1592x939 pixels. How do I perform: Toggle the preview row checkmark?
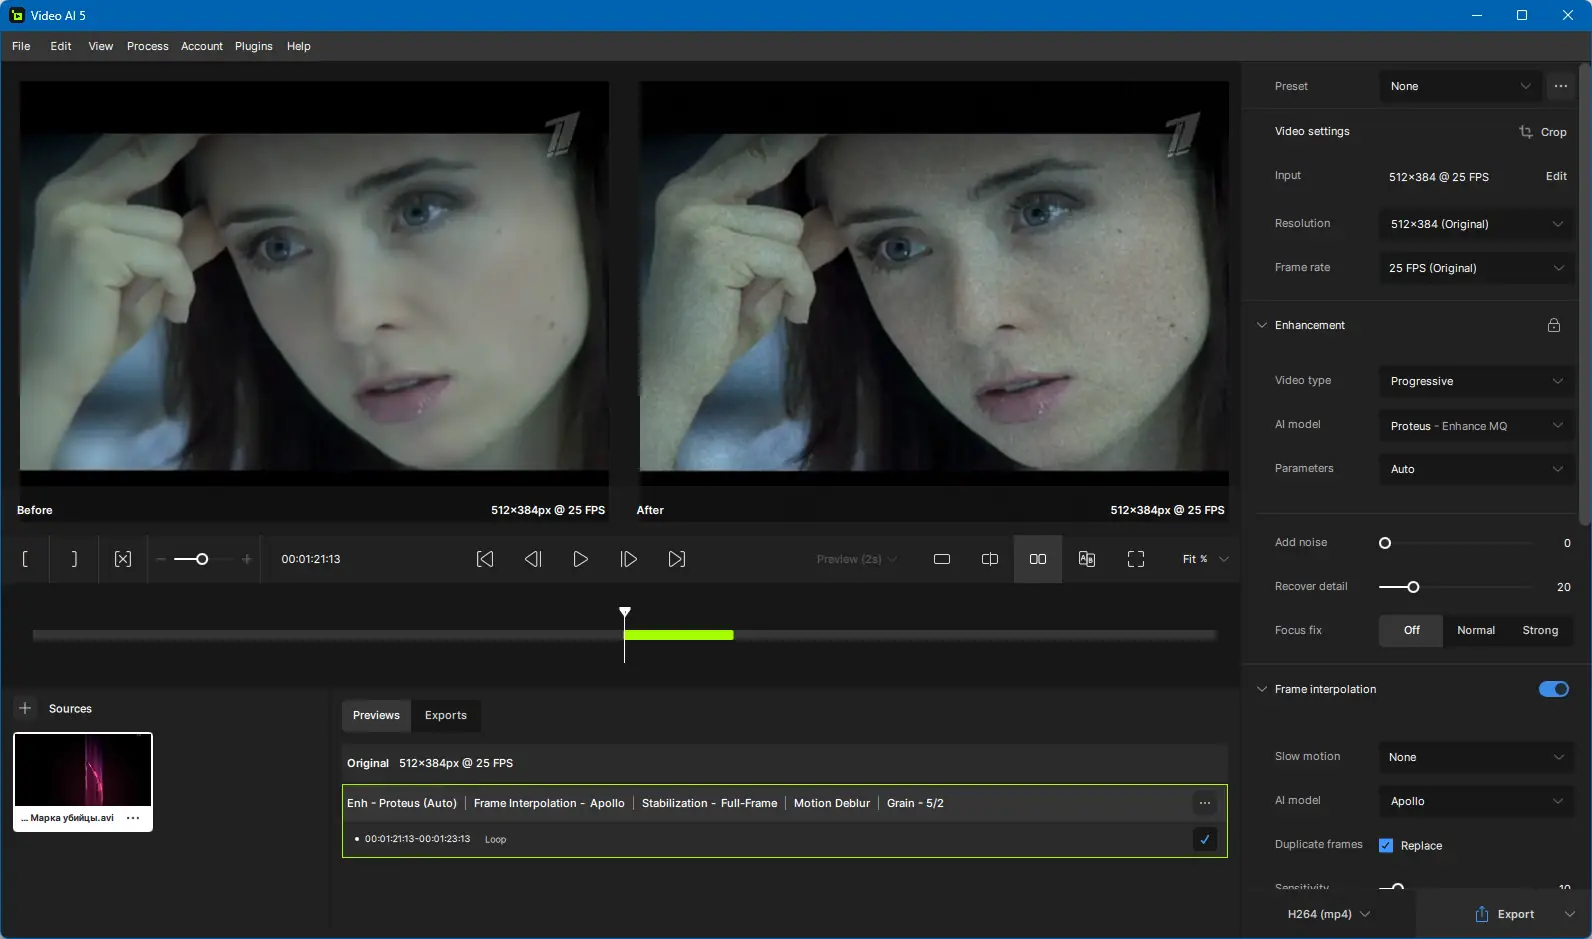pos(1205,840)
